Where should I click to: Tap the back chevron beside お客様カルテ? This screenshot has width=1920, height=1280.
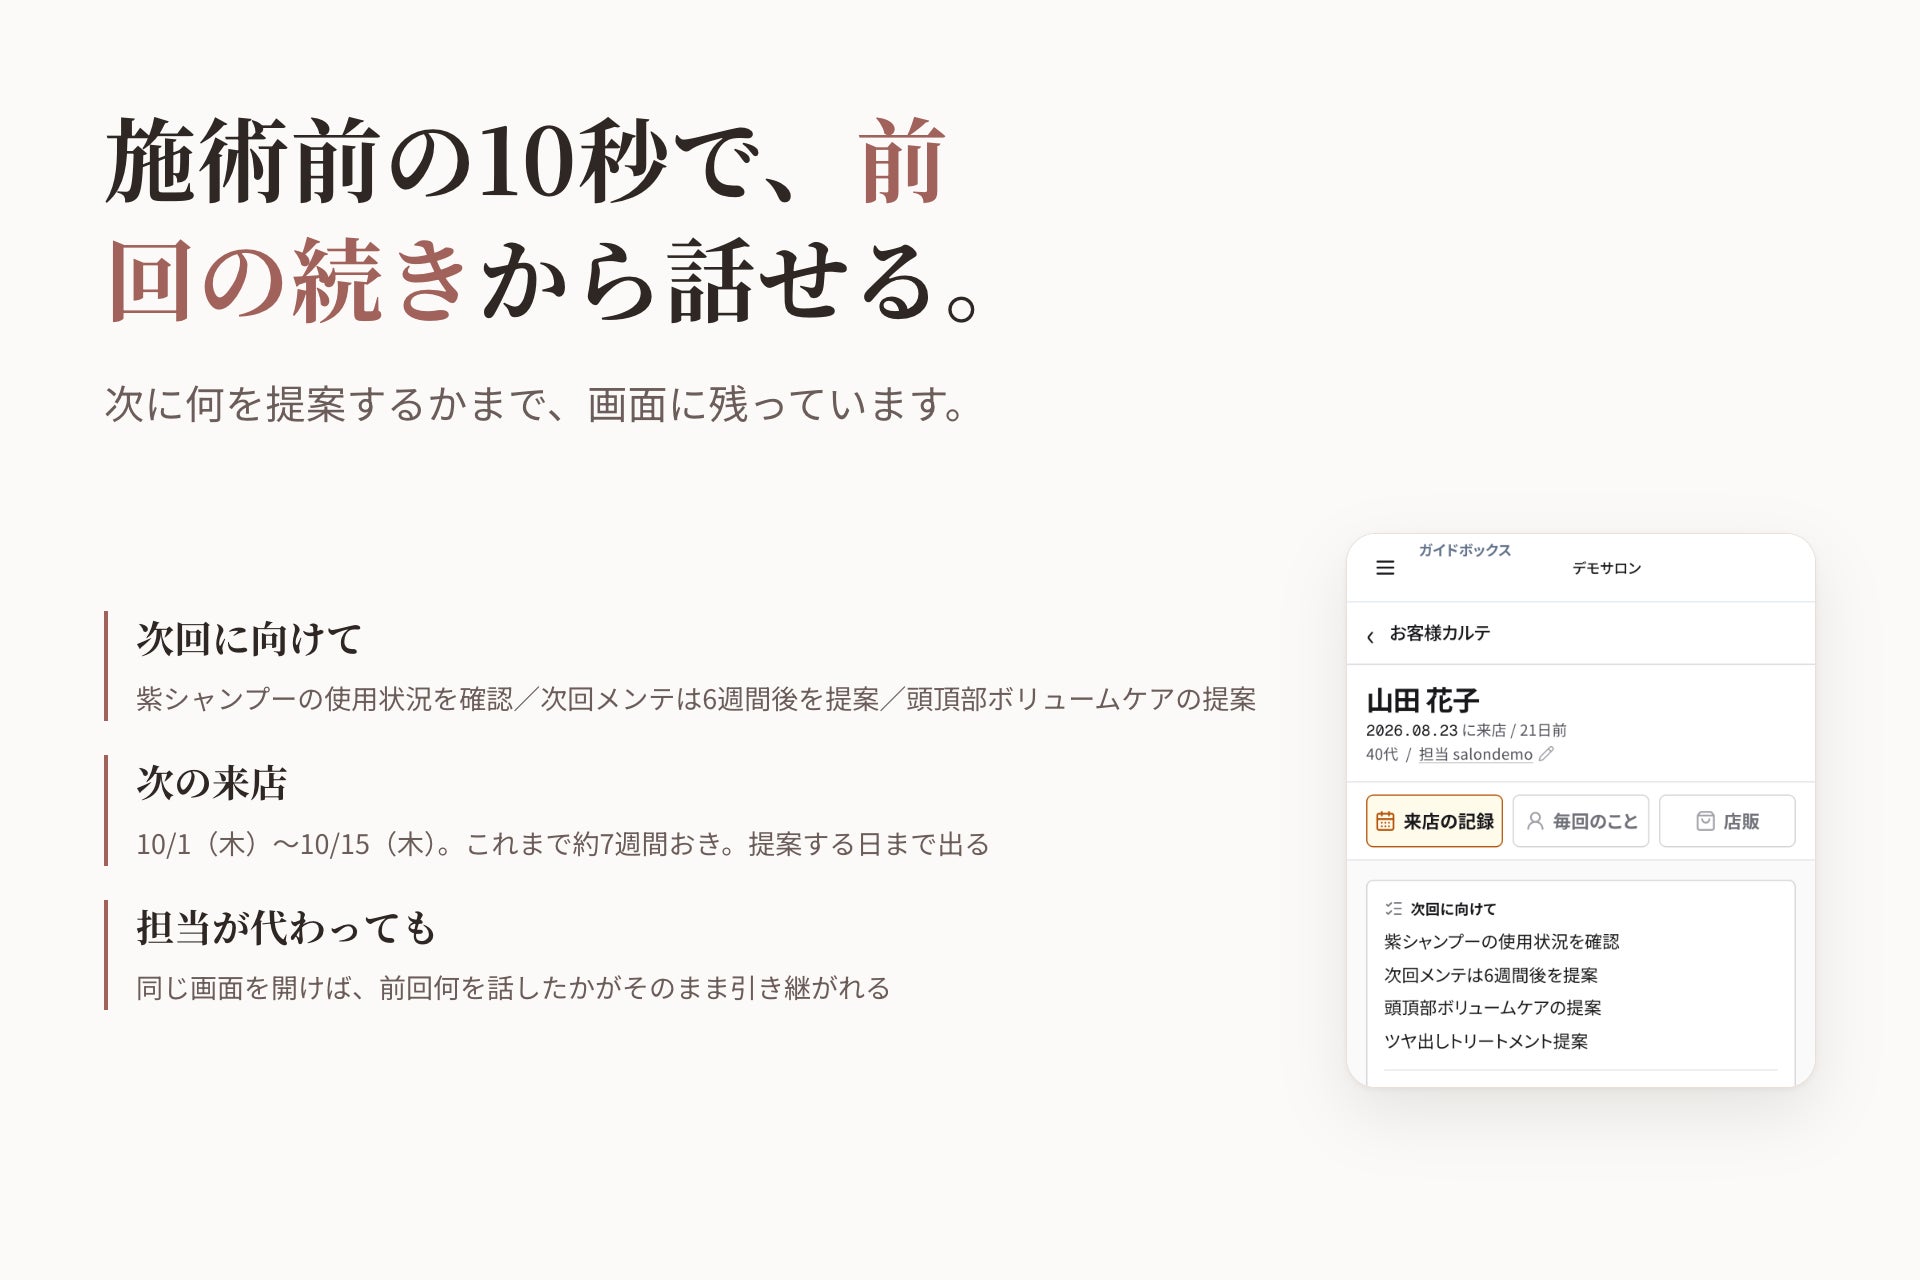(1370, 636)
